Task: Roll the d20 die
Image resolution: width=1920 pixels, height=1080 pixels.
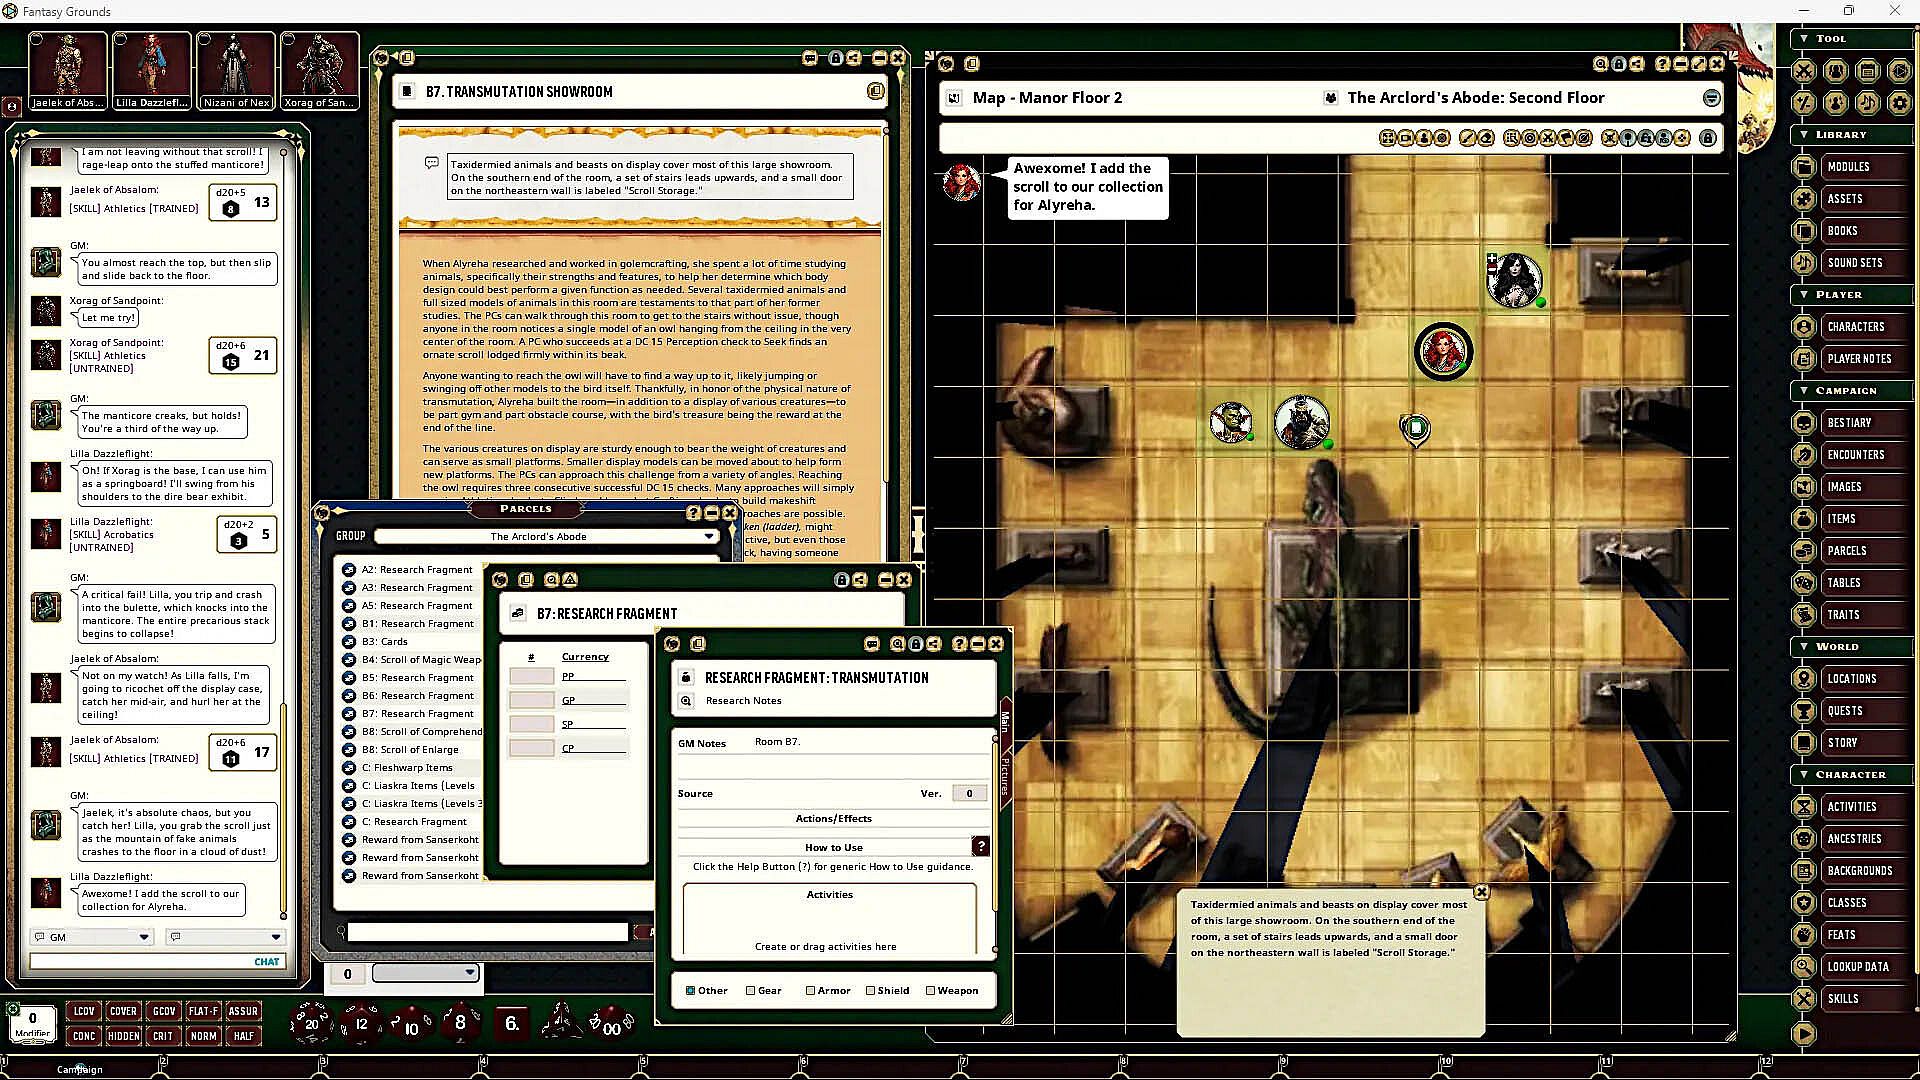Action: click(x=310, y=1023)
